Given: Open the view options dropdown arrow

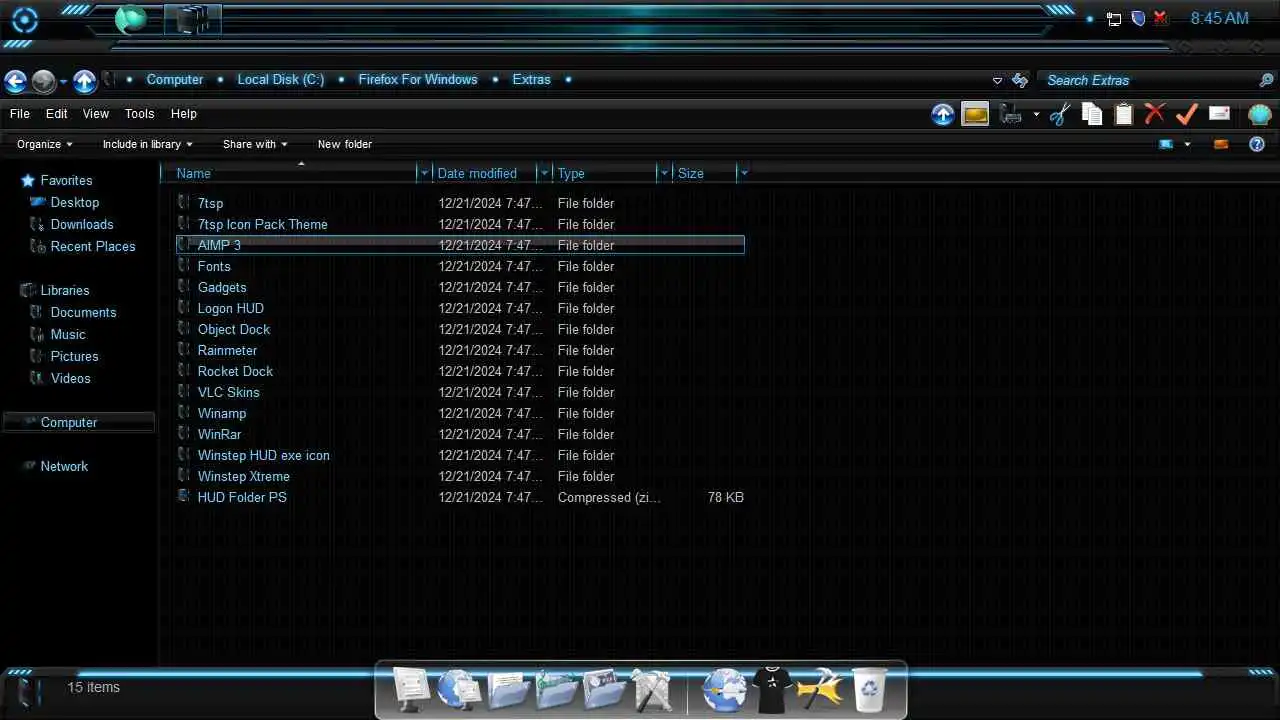Looking at the screenshot, I should point(1187,144).
